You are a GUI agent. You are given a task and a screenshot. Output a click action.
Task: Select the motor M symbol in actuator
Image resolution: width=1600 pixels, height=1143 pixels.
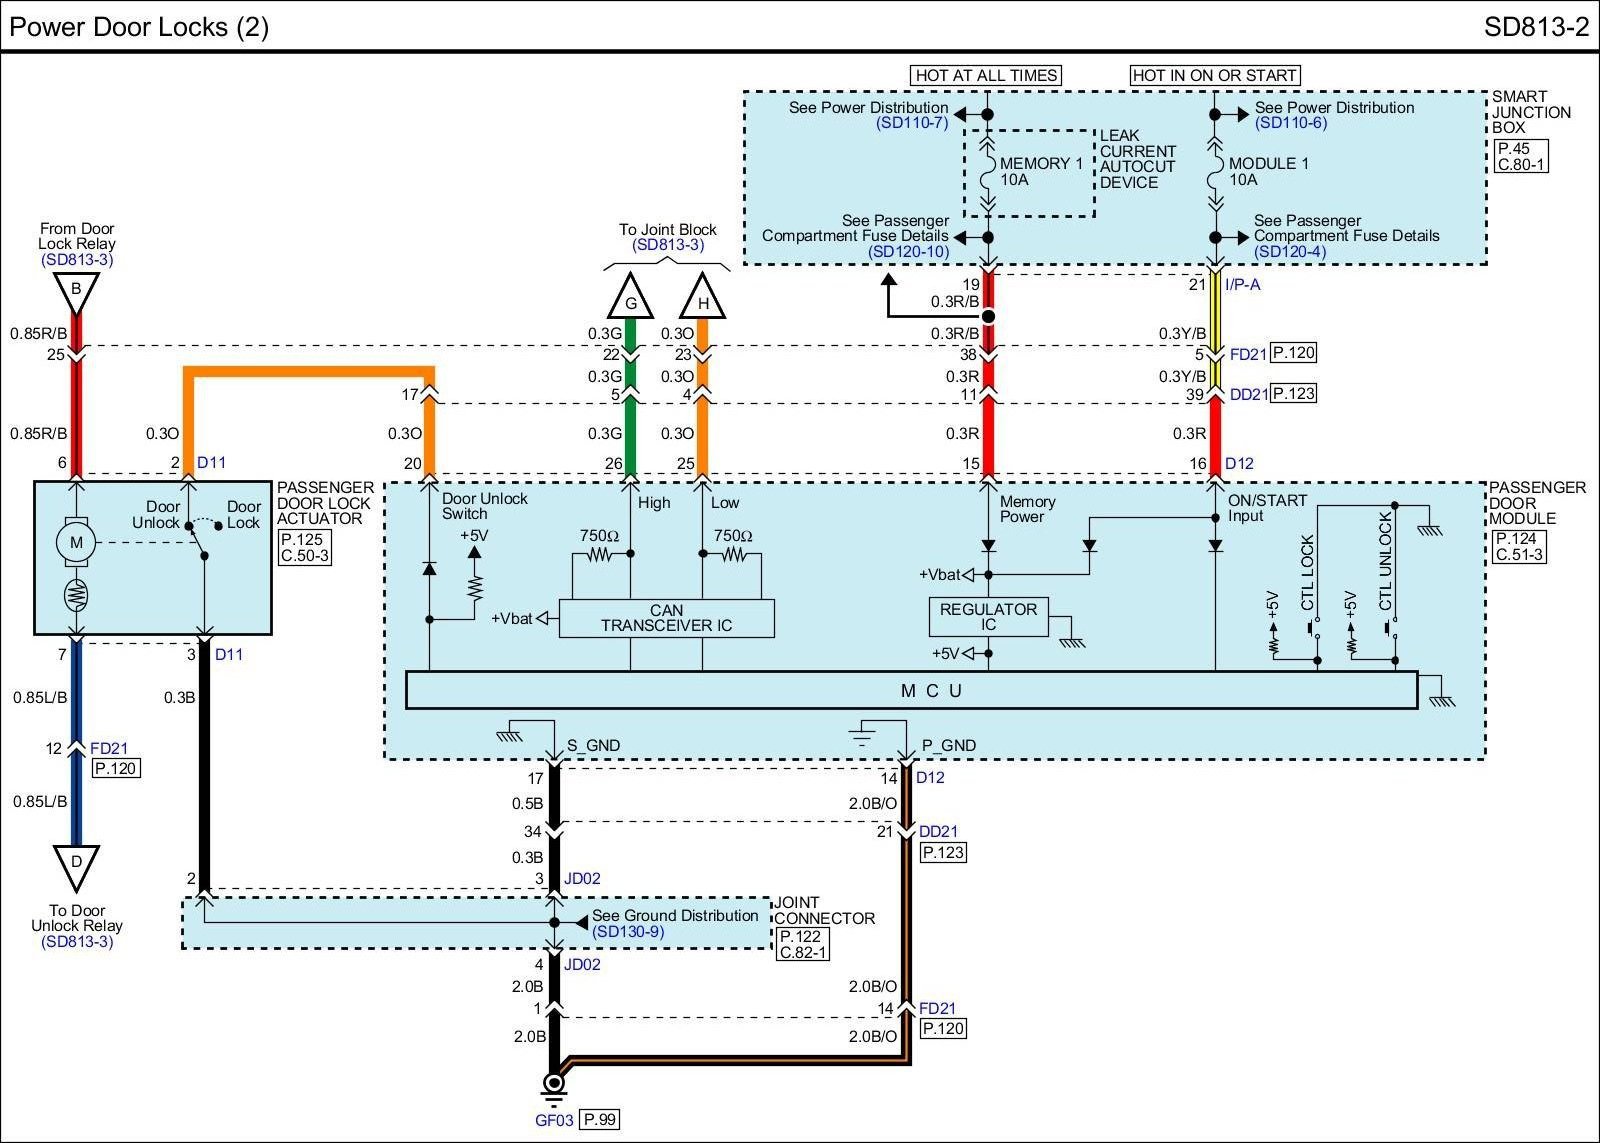(x=76, y=543)
